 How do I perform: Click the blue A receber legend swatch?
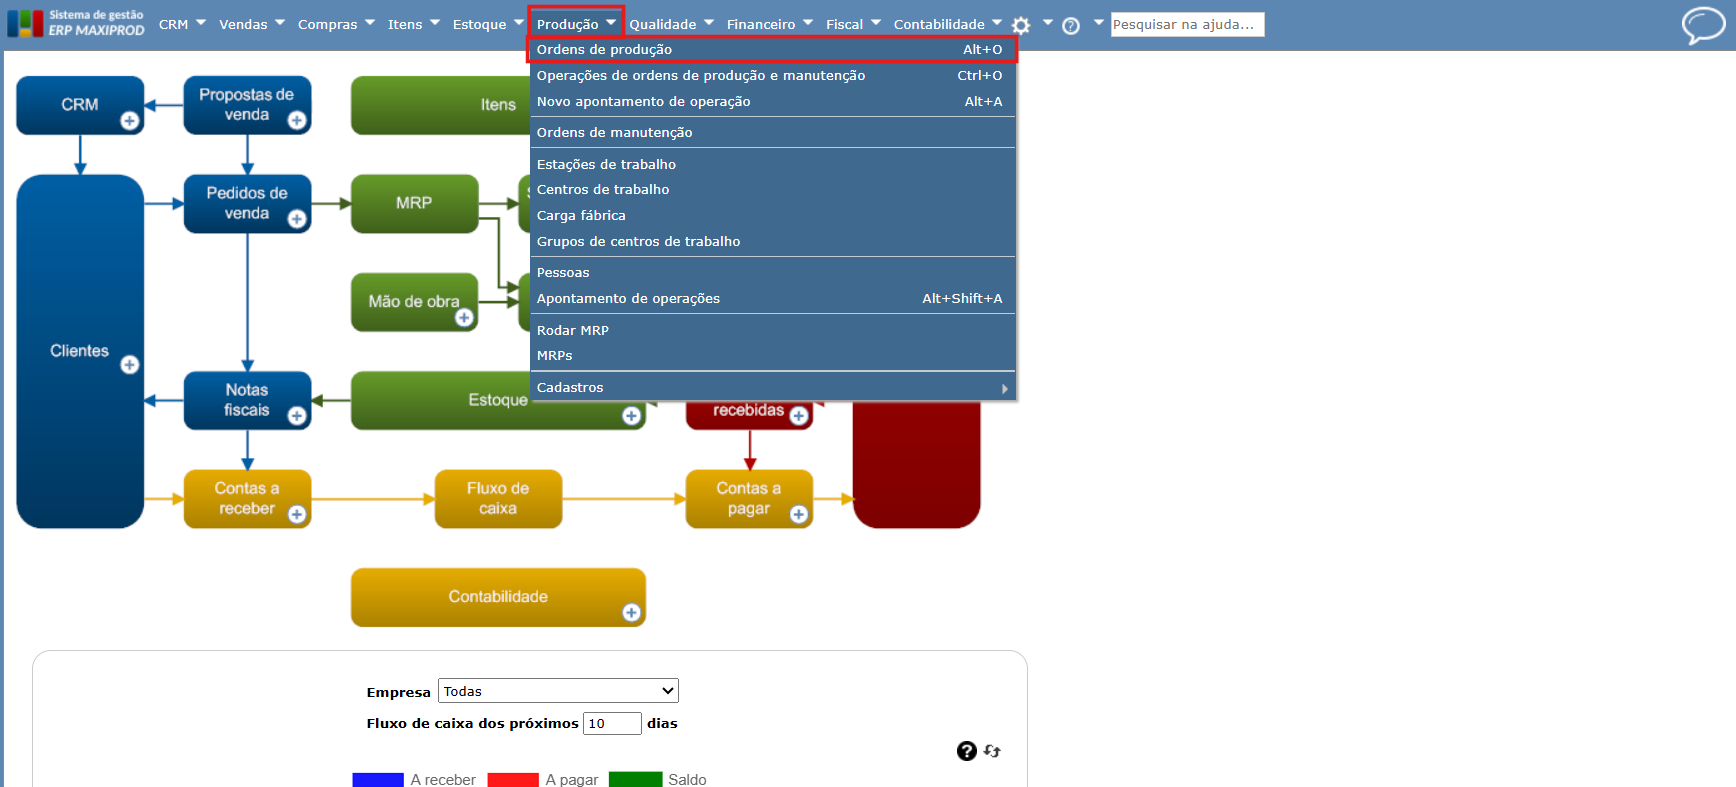378,780
